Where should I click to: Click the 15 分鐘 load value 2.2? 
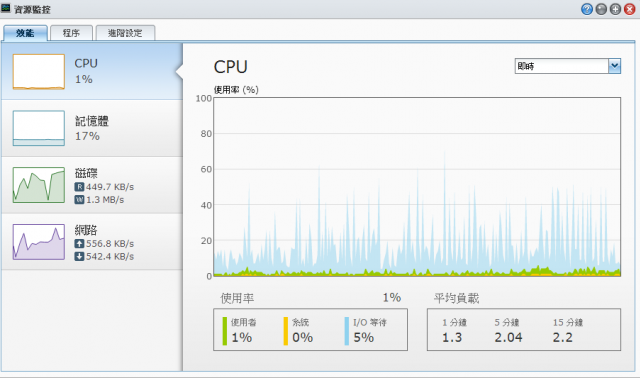(x=562, y=338)
